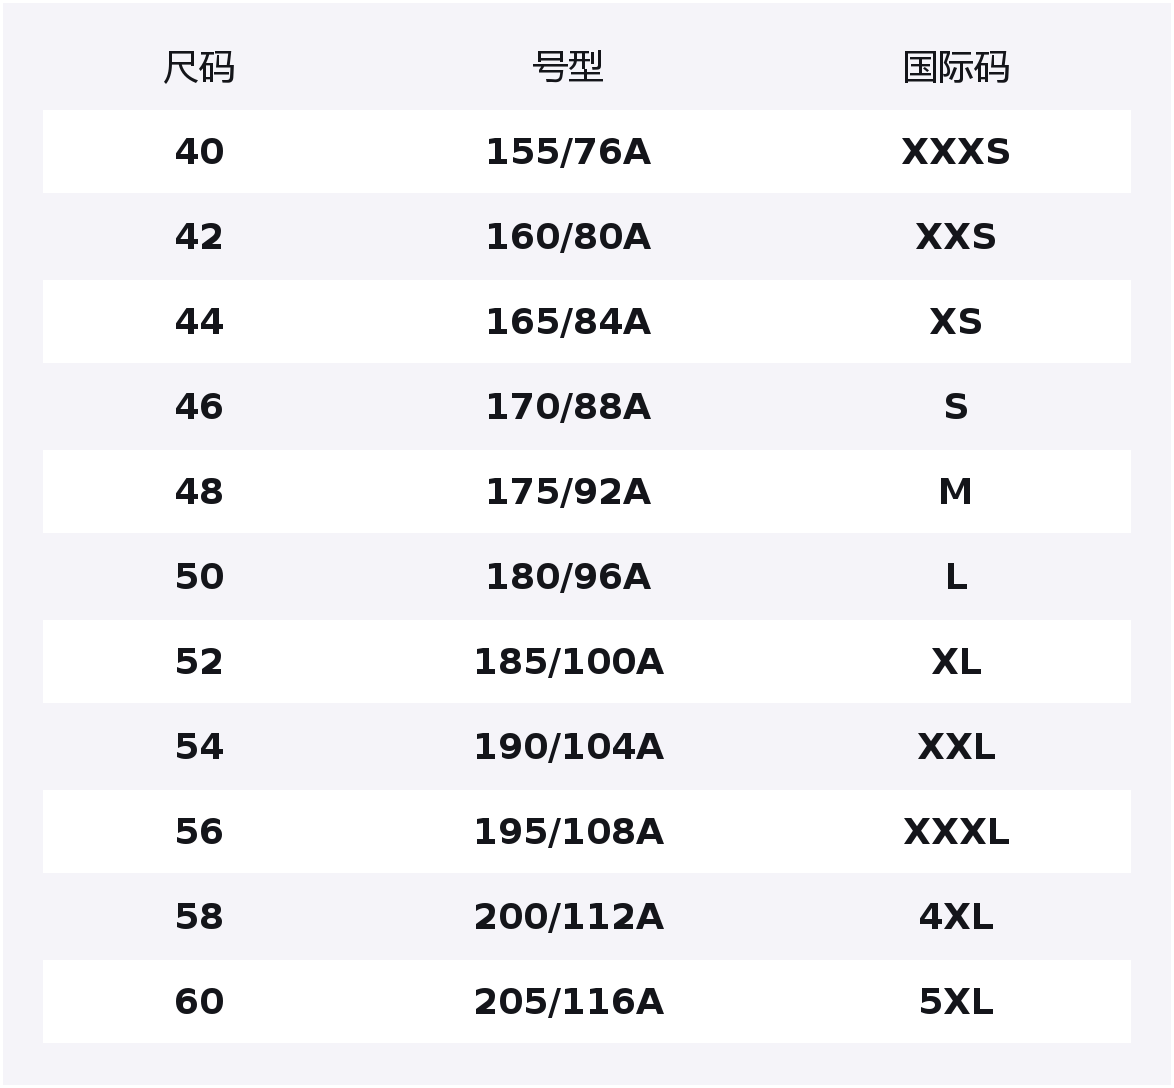Click the XXL size cell
Screen dimensions: 1174x1088
click(955, 747)
